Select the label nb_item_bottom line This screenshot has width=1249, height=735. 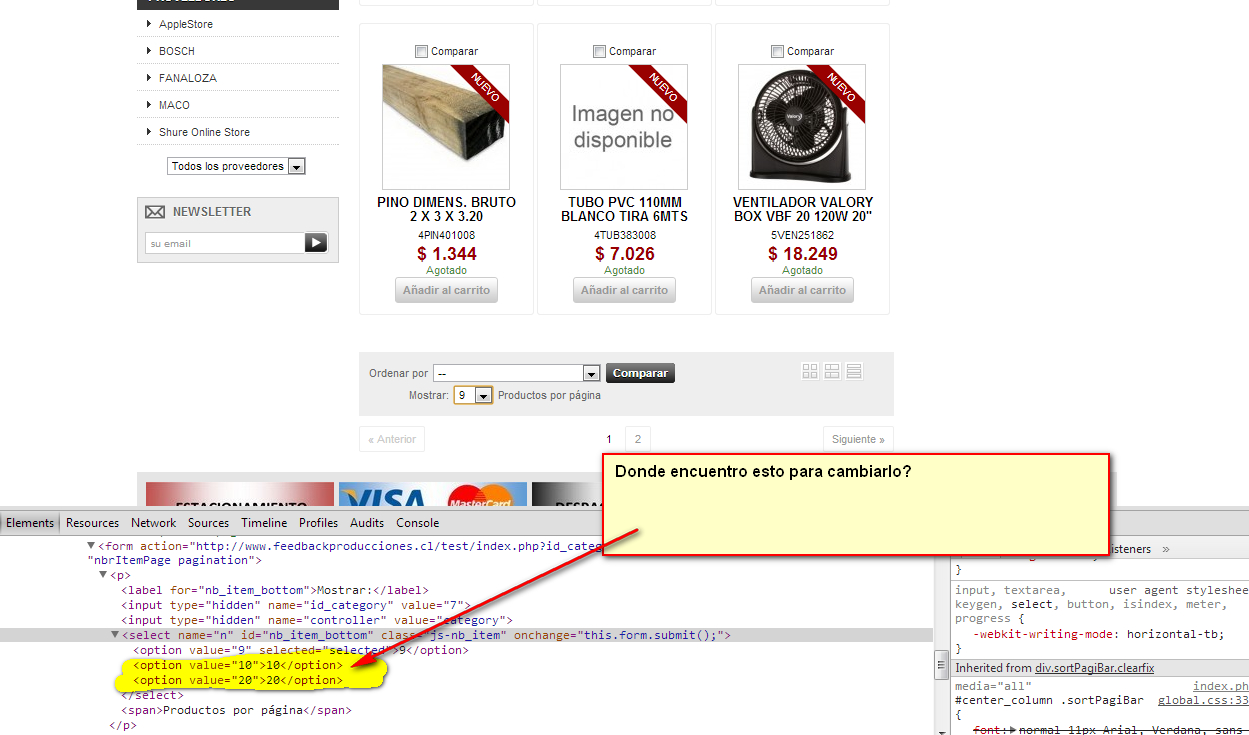pyautogui.click(x=275, y=590)
